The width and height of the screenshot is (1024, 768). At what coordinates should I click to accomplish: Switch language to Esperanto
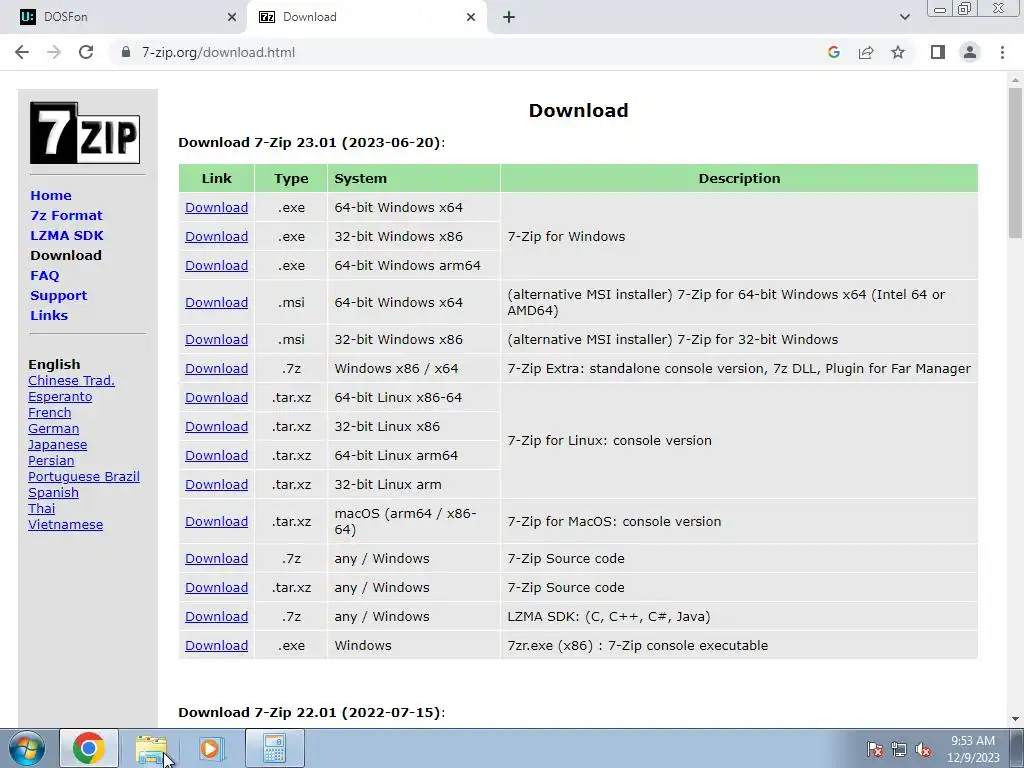(x=60, y=397)
